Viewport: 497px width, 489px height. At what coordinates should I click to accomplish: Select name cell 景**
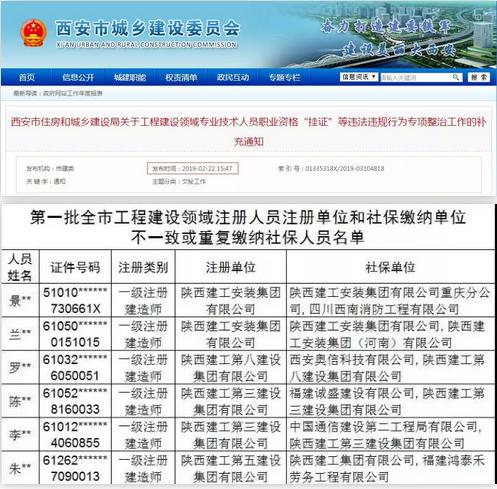20,300
